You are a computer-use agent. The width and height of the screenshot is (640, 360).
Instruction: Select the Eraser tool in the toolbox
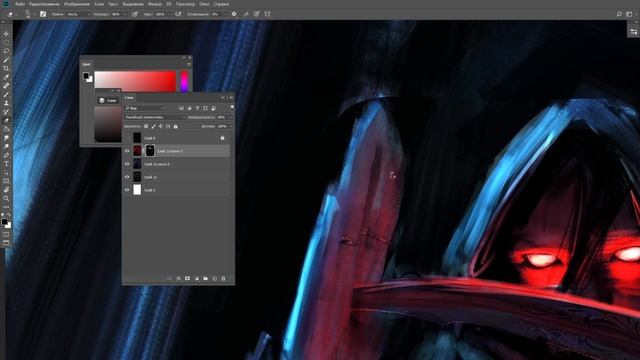[x=6, y=120]
